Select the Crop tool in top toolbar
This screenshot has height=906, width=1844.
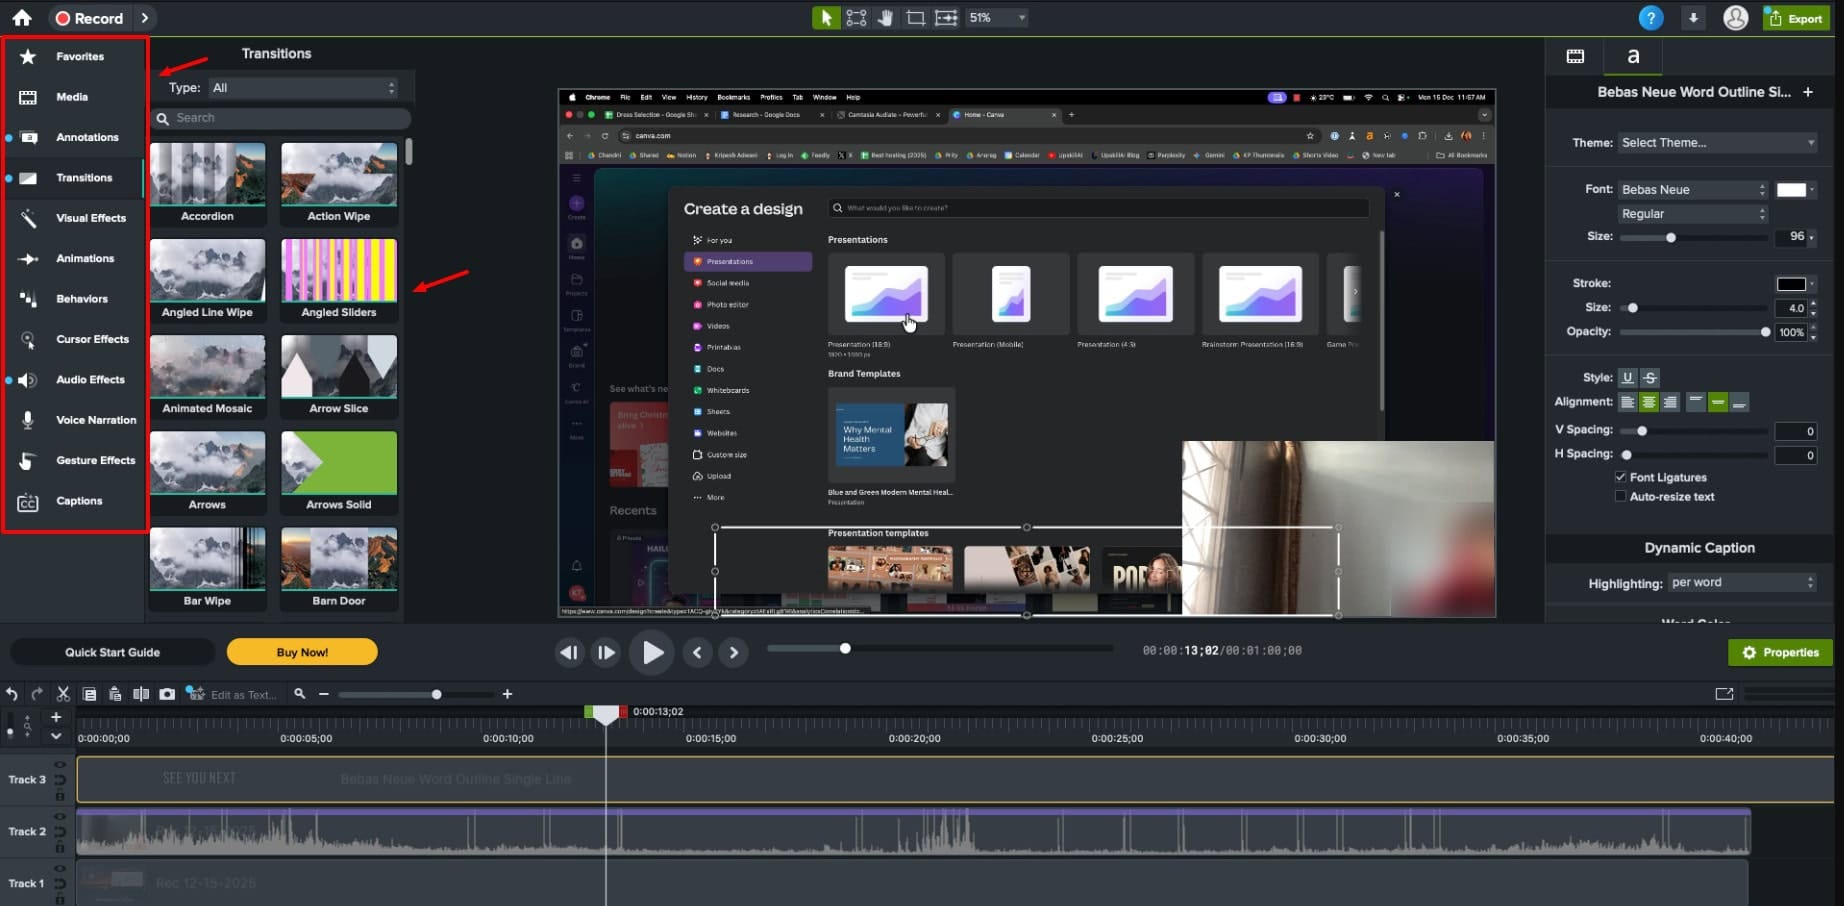pyautogui.click(x=915, y=18)
